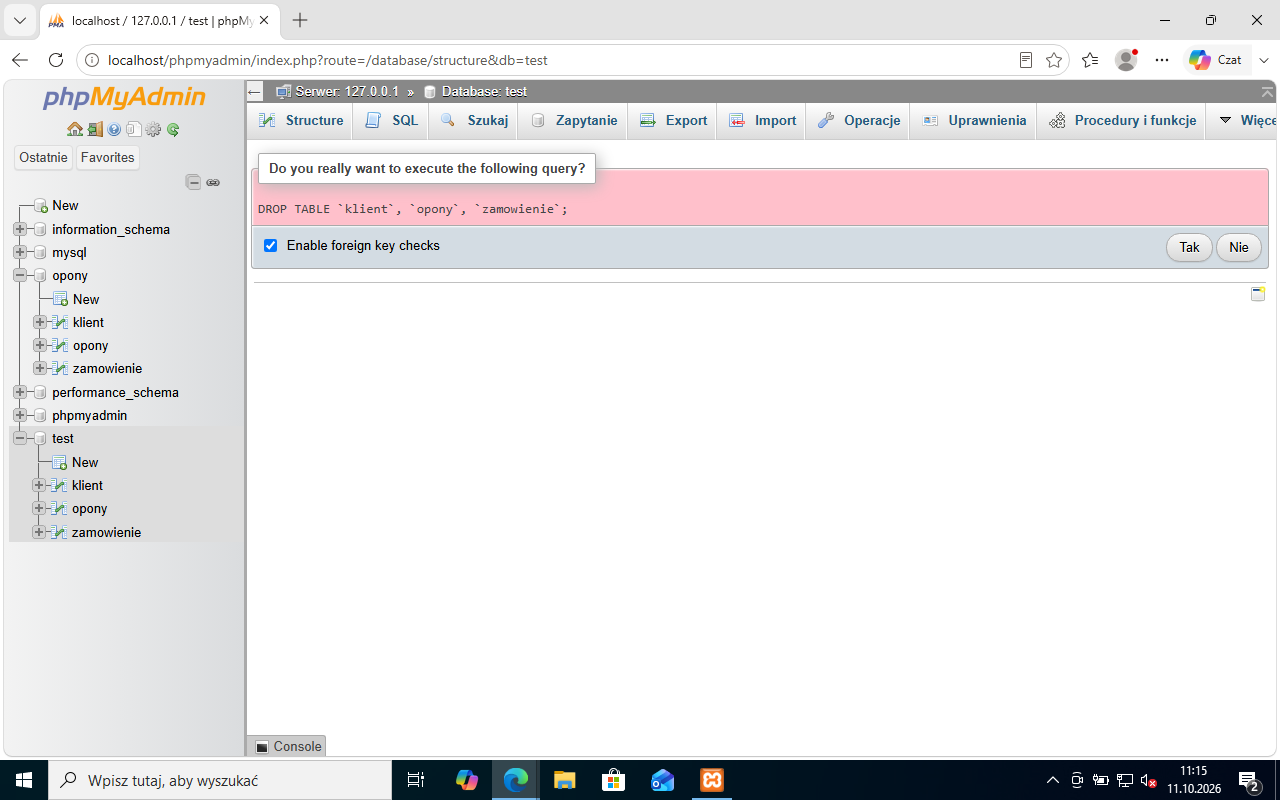Expand the phpmyadmin database node

pos(20,415)
